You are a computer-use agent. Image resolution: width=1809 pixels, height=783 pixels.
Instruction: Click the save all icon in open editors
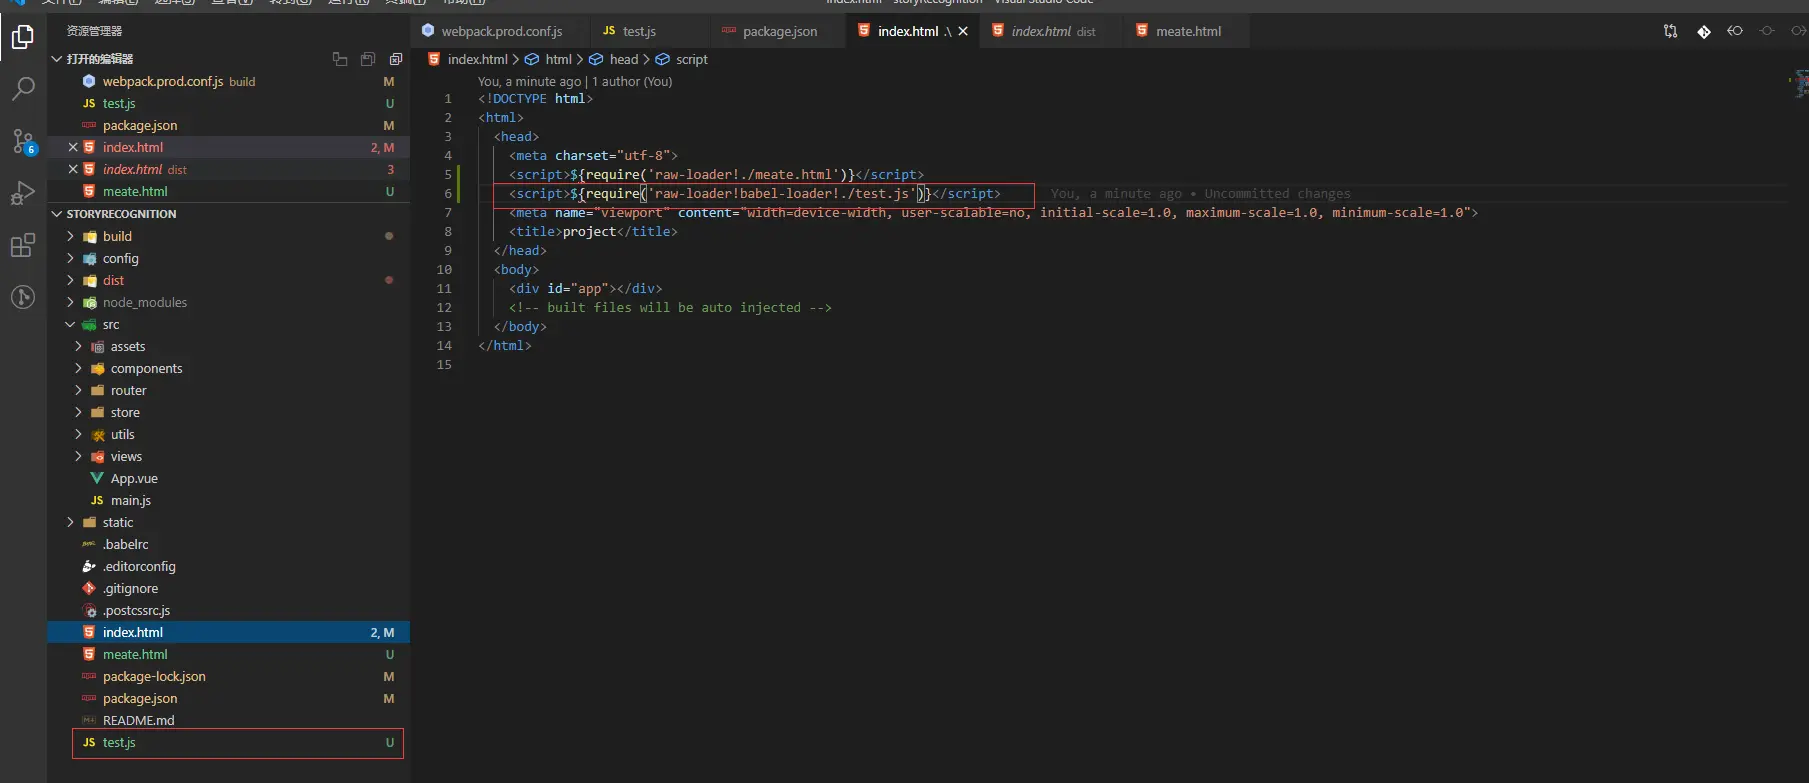pos(368,59)
